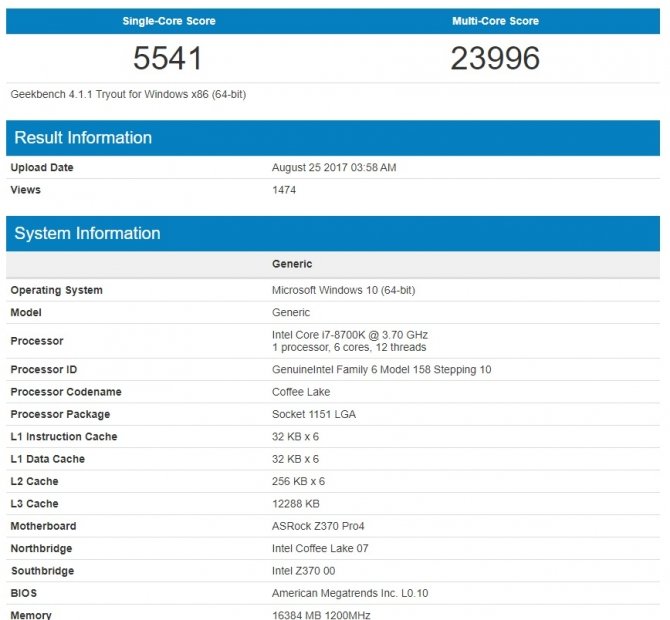Click the Processor ID label

click(x=44, y=370)
